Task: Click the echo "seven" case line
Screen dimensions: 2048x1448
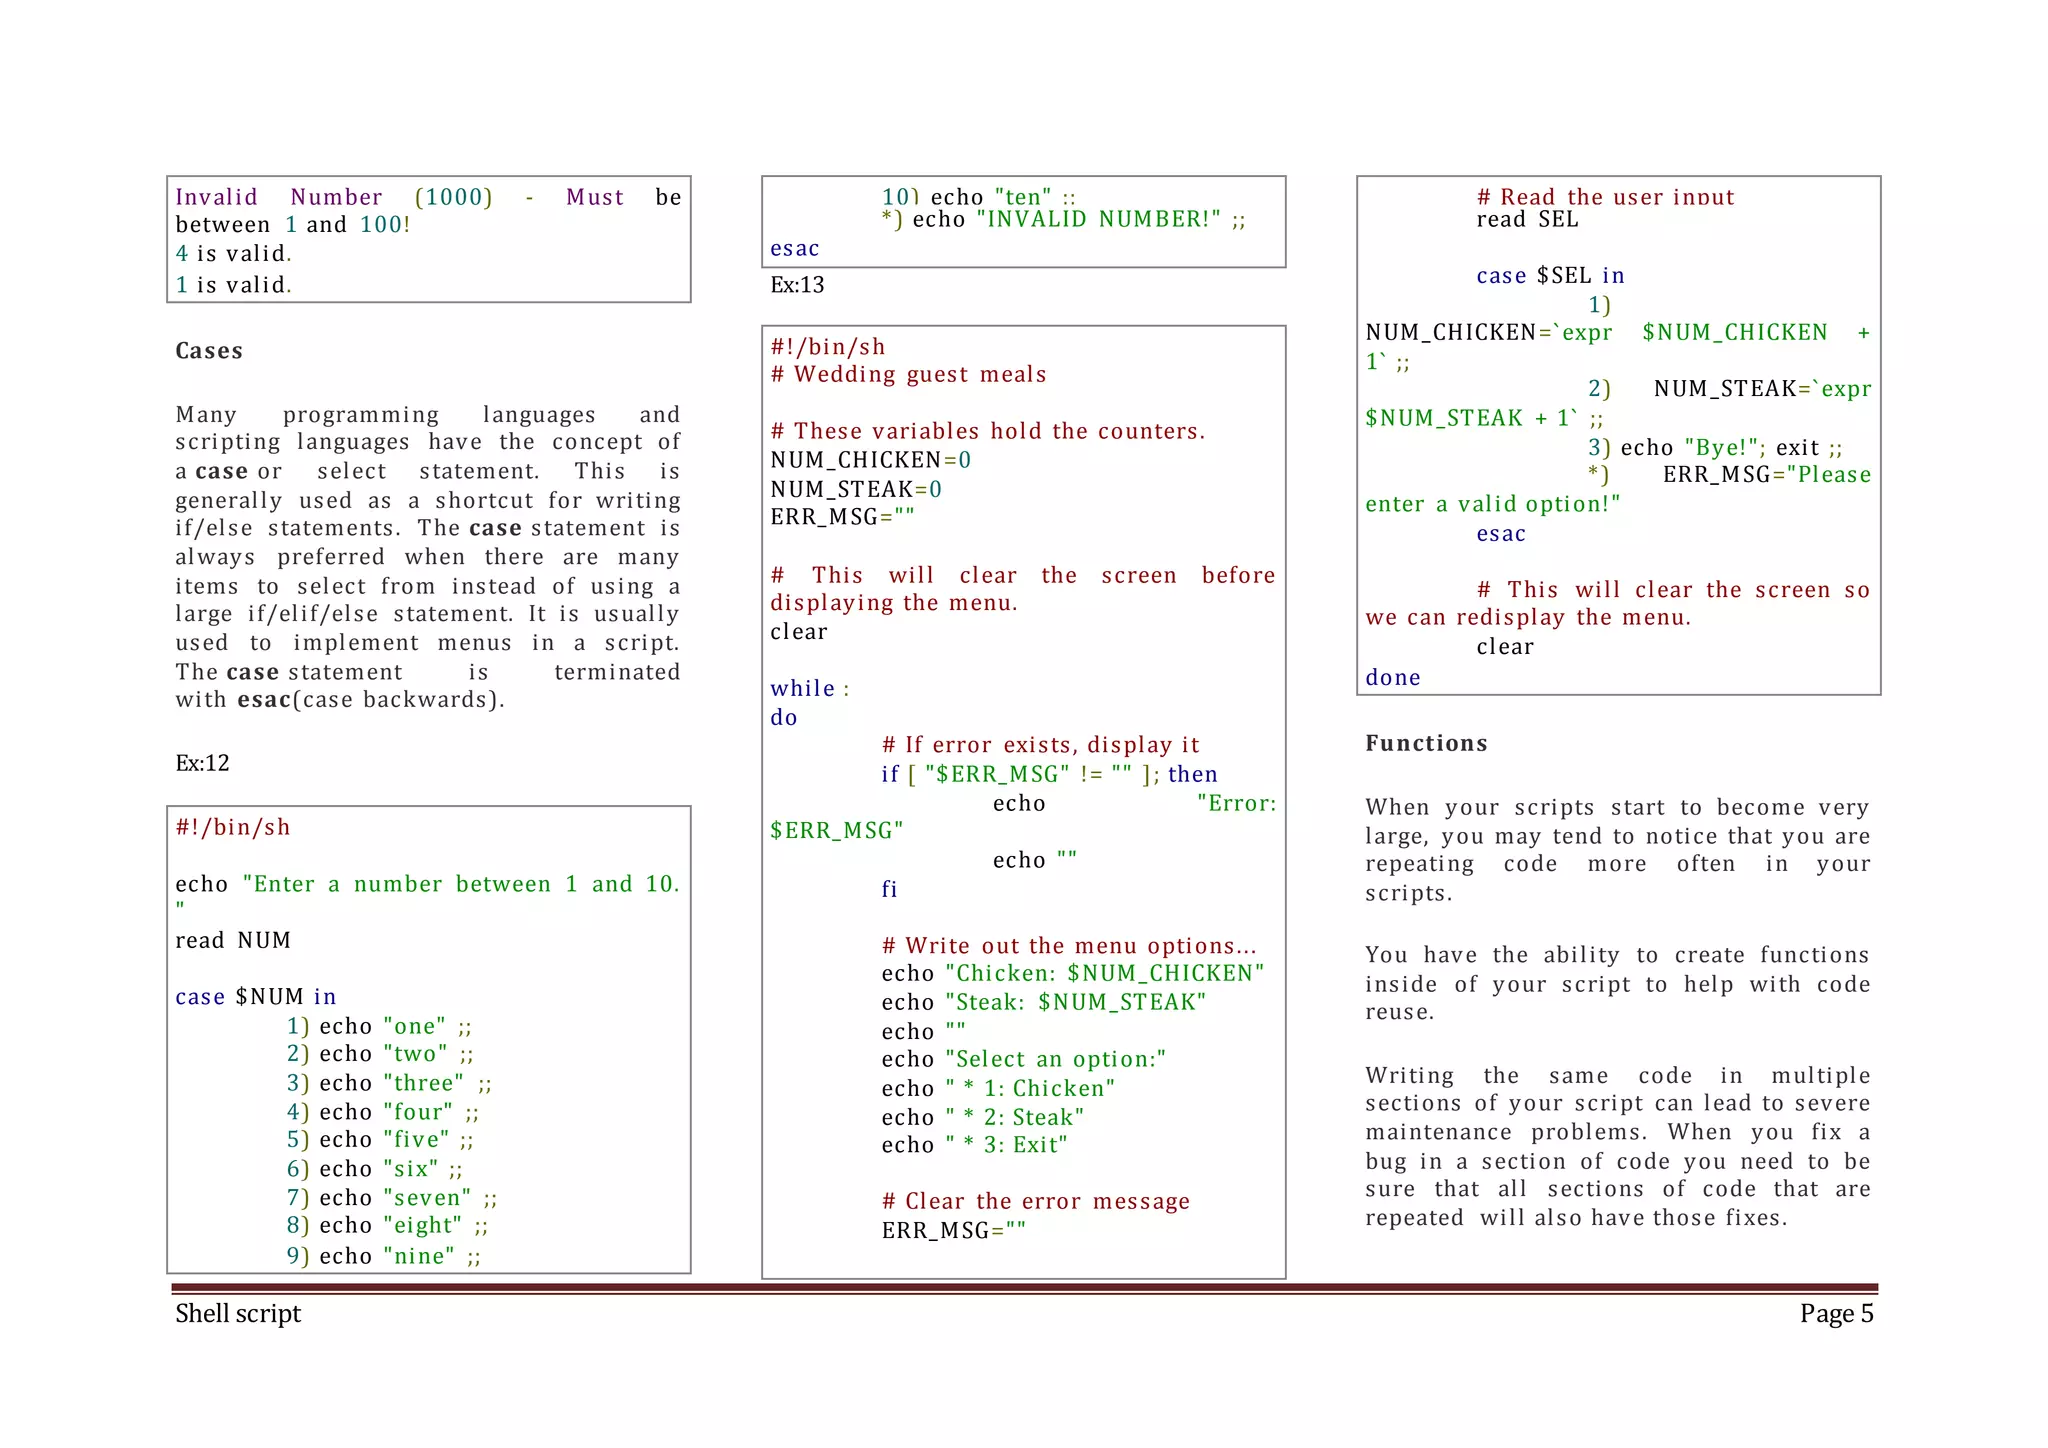Action: [x=392, y=1198]
